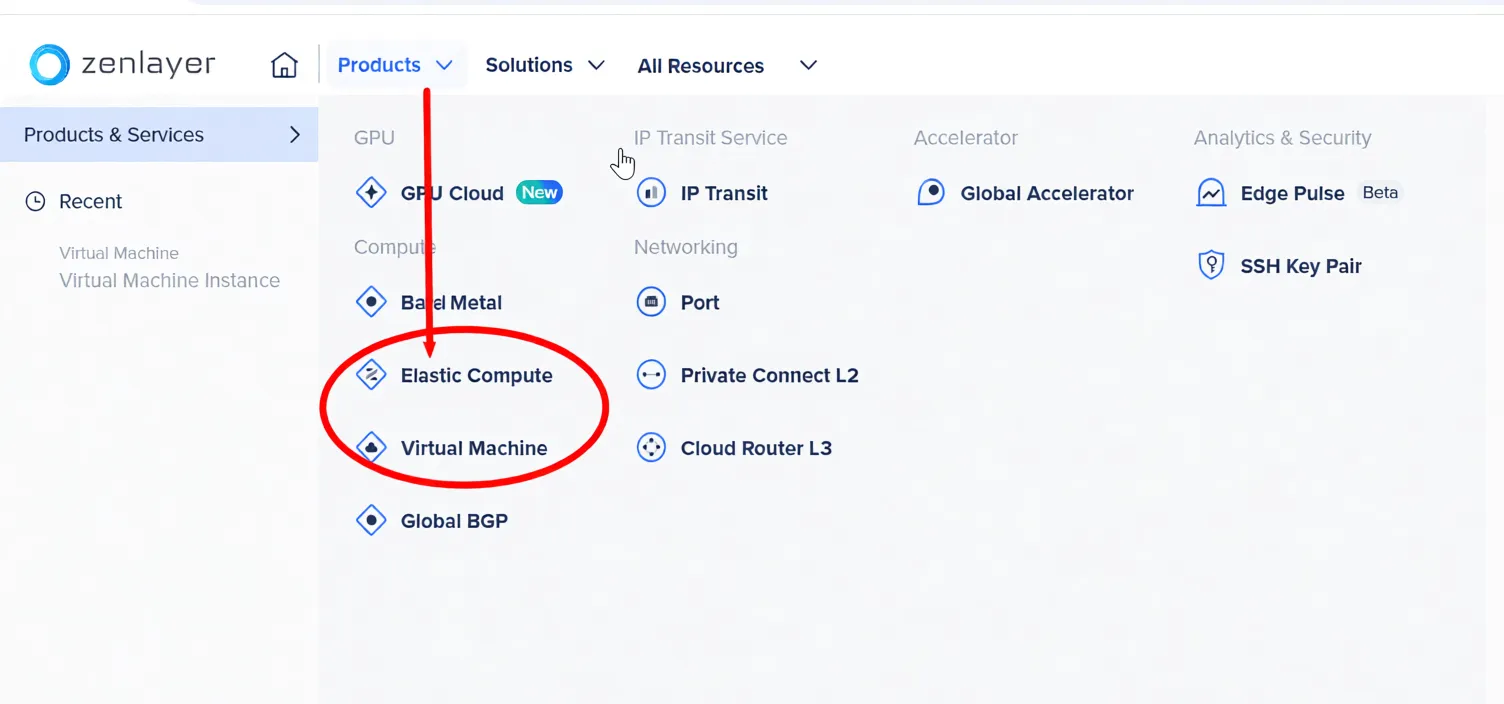Open IP Transit product
Viewport: 1504px width, 704px height.
tap(724, 193)
